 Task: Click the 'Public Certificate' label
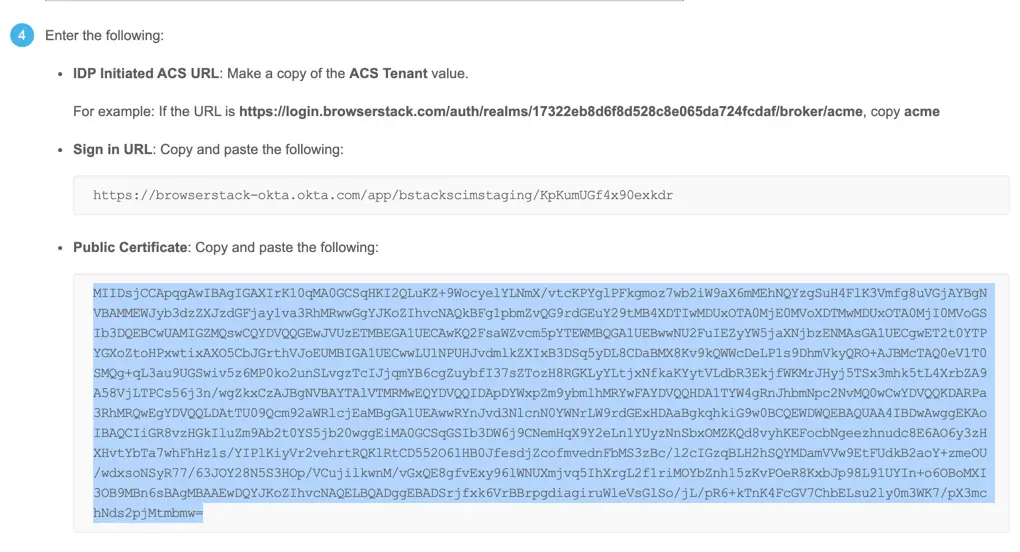pos(130,247)
